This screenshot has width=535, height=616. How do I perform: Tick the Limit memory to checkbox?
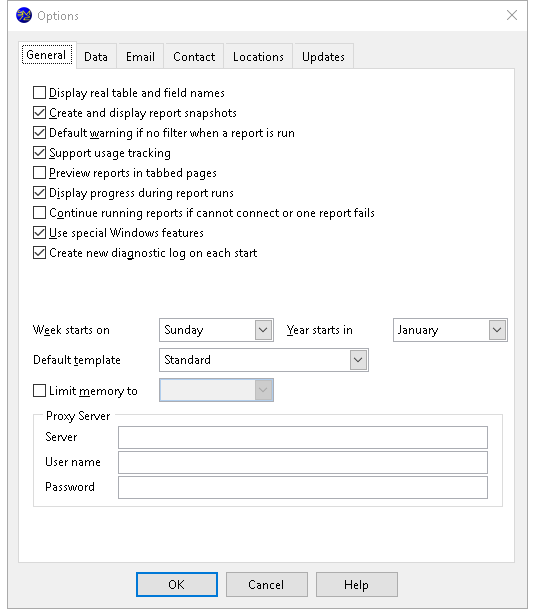[x=39, y=390]
